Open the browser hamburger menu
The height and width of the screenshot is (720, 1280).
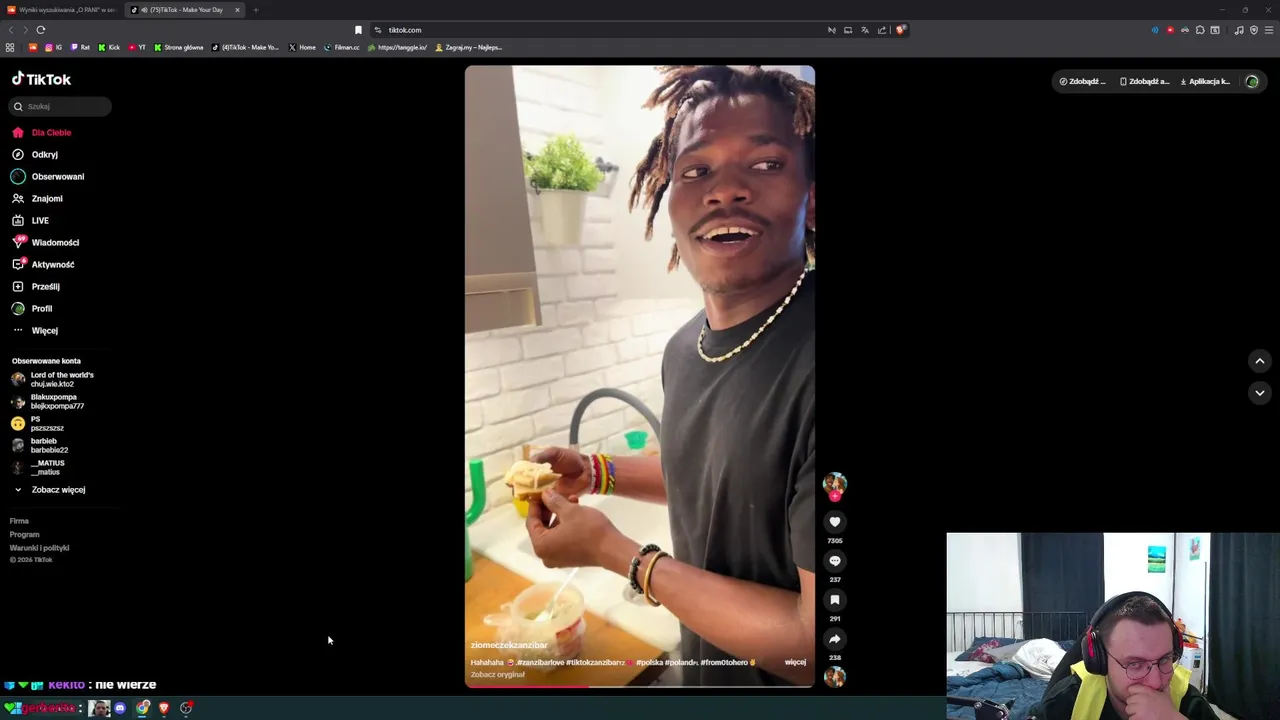click(1269, 30)
